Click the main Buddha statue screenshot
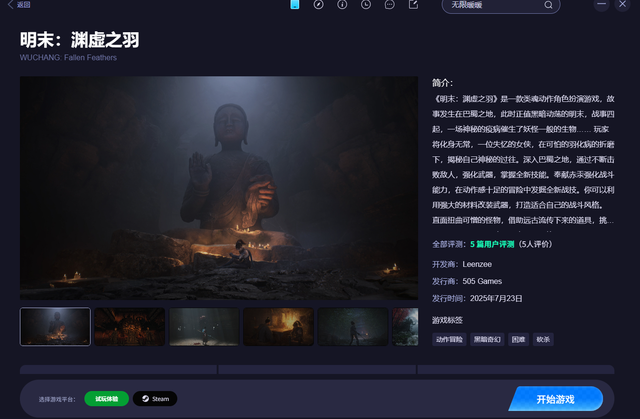Screen dimensions: 640x419 [219, 188]
